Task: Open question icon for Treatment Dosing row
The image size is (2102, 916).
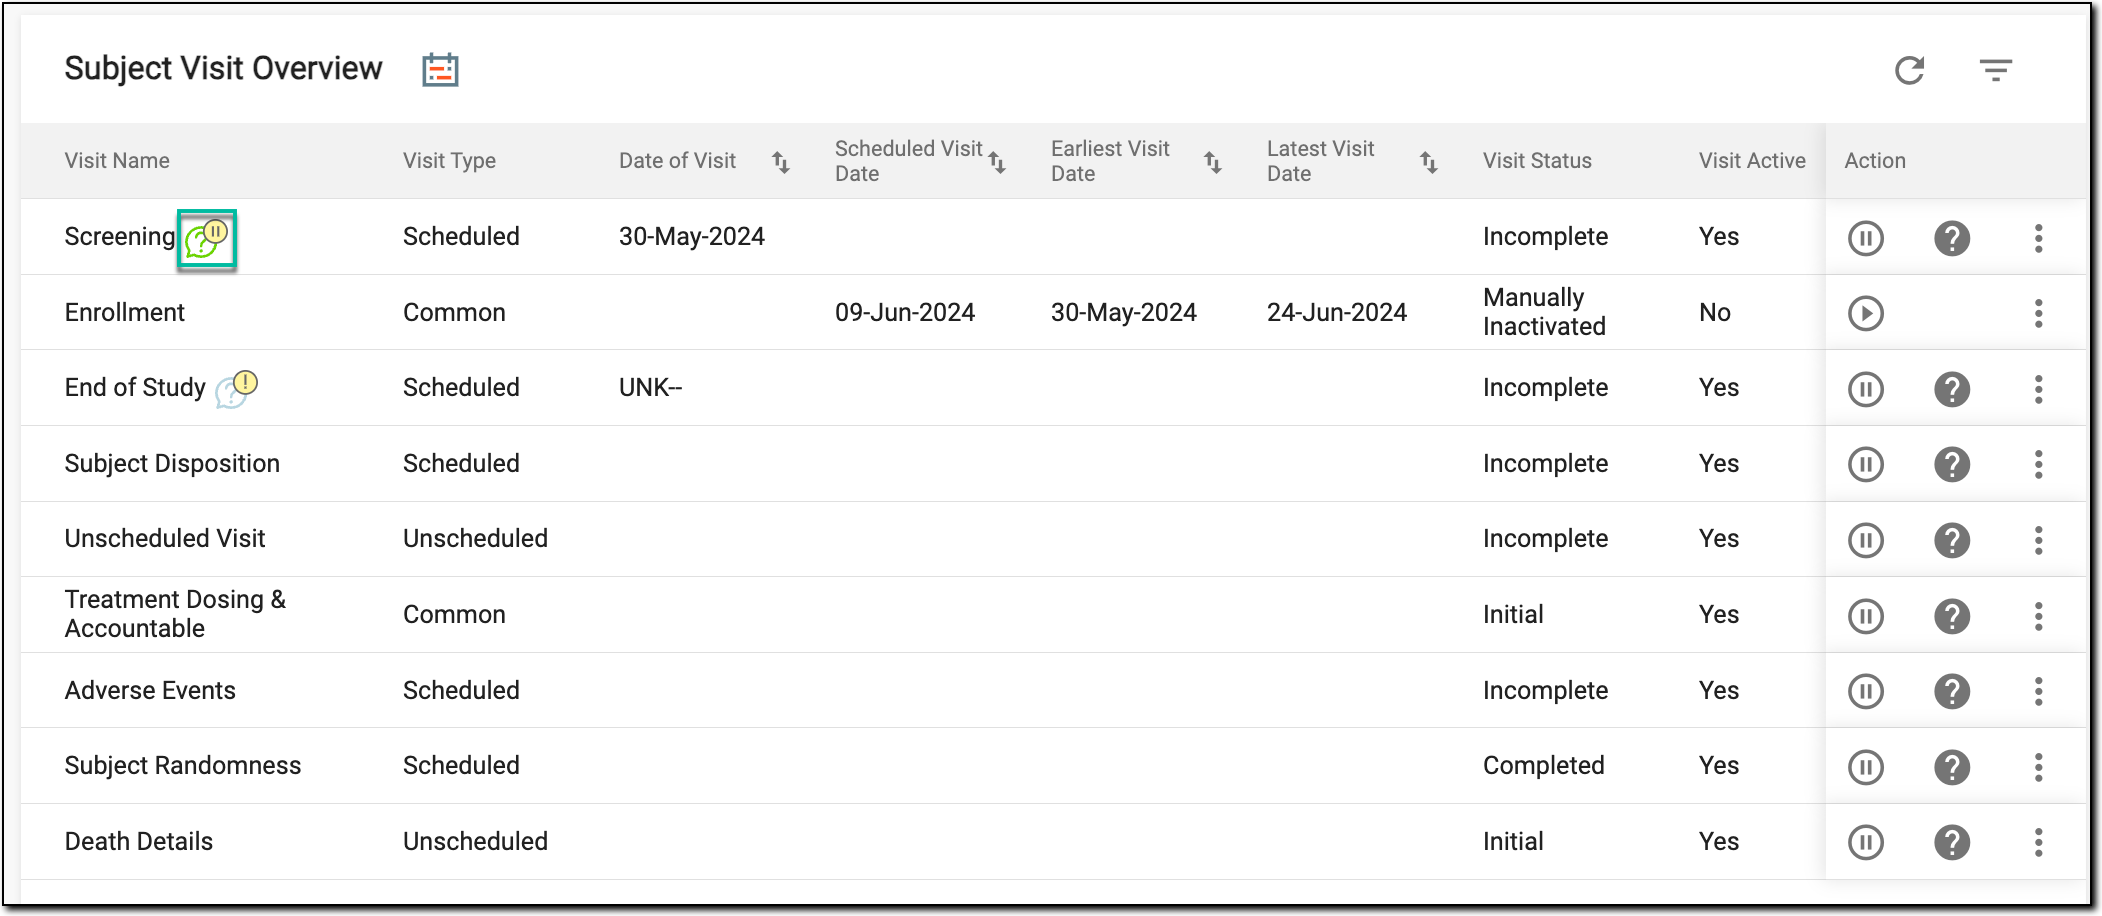Action: point(1952,616)
